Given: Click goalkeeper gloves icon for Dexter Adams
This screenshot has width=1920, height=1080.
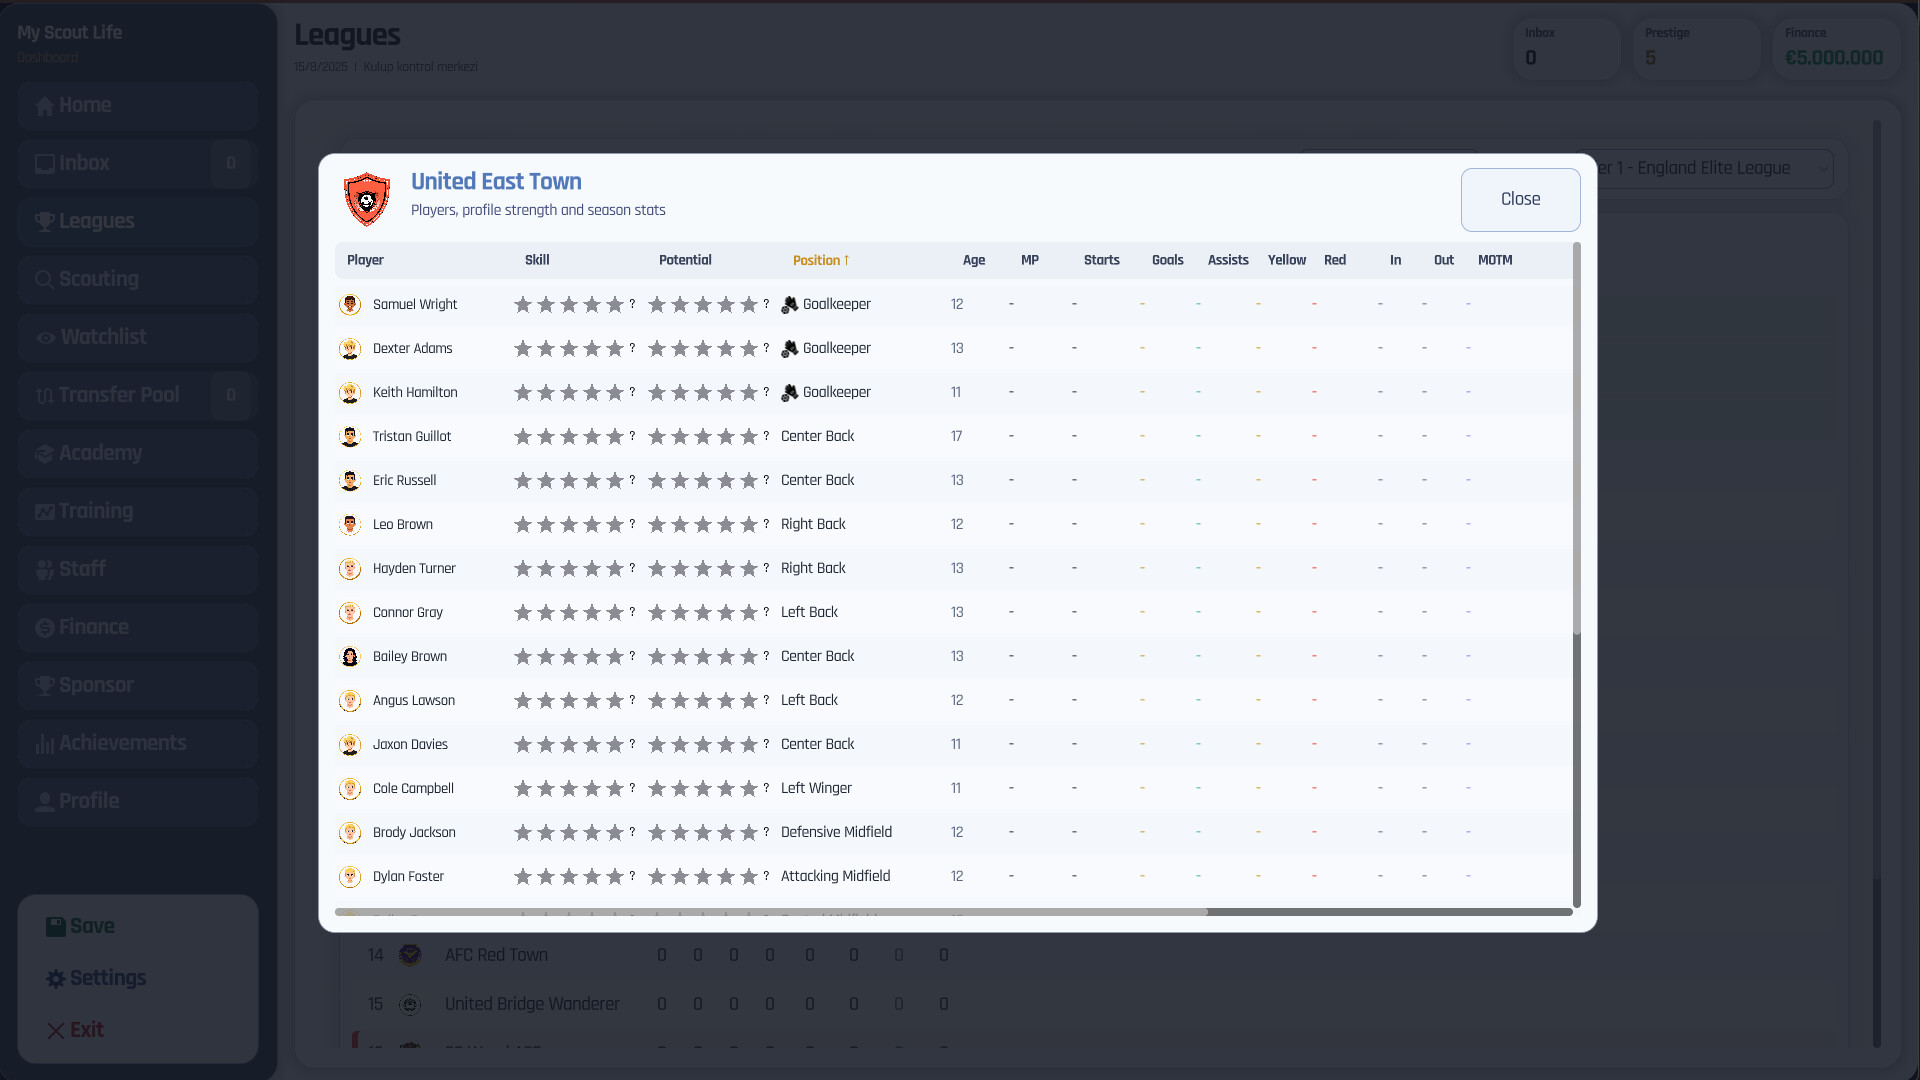Looking at the screenshot, I should point(790,349).
